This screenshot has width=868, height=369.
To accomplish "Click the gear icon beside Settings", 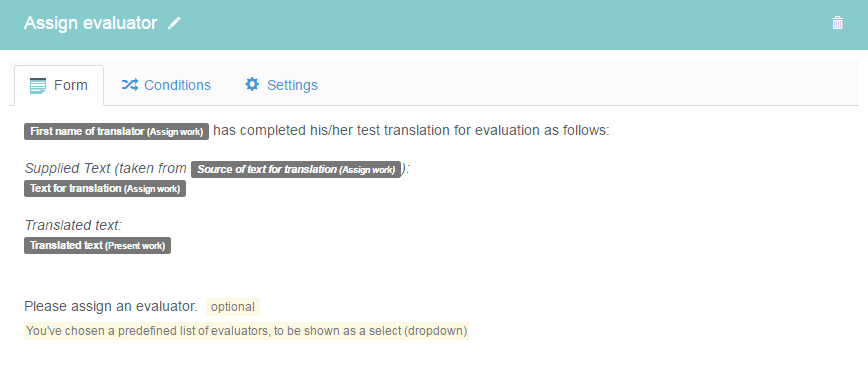I will 252,85.
